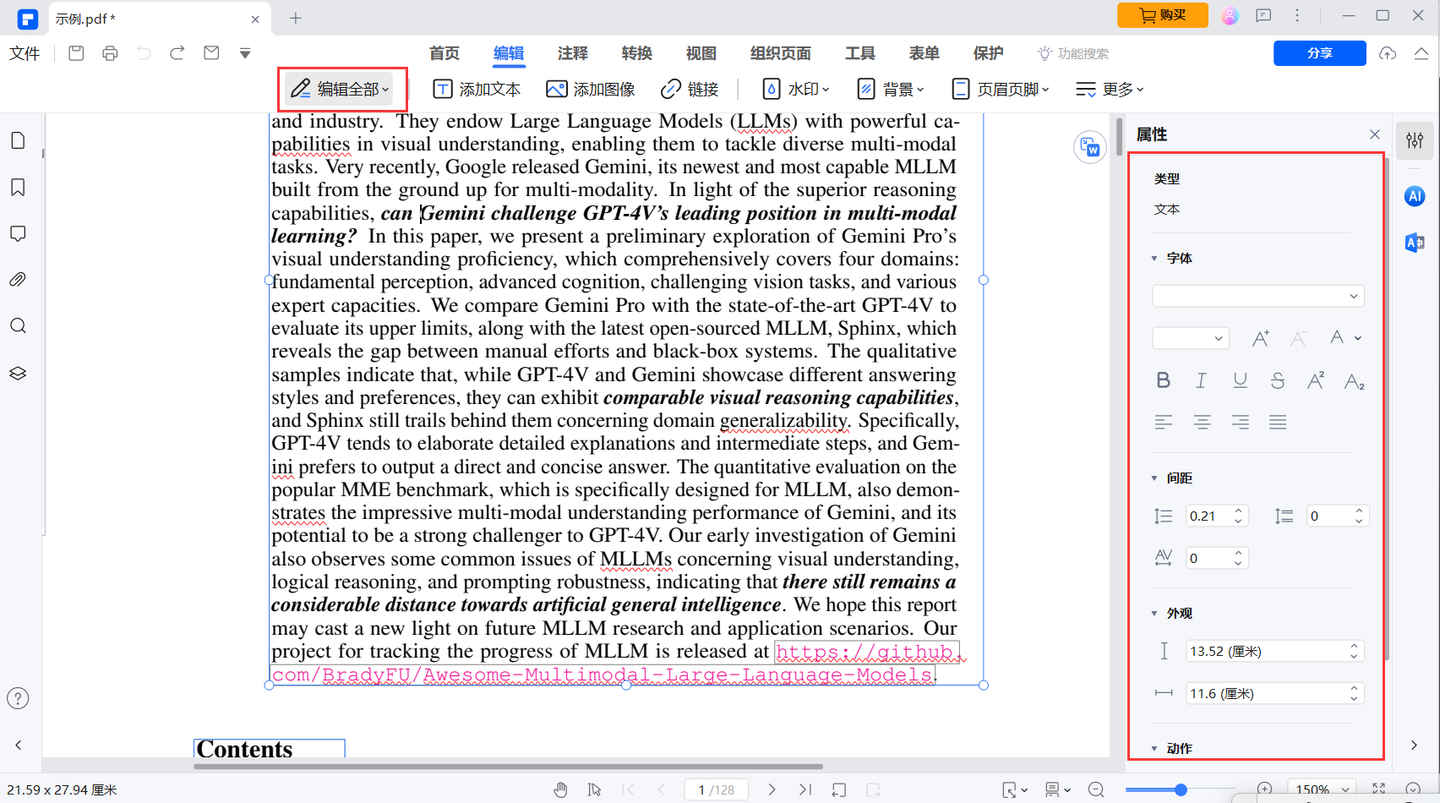The height and width of the screenshot is (803, 1440).
Task: Open the 页眉页脚 dropdown
Action: (1000, 89)
